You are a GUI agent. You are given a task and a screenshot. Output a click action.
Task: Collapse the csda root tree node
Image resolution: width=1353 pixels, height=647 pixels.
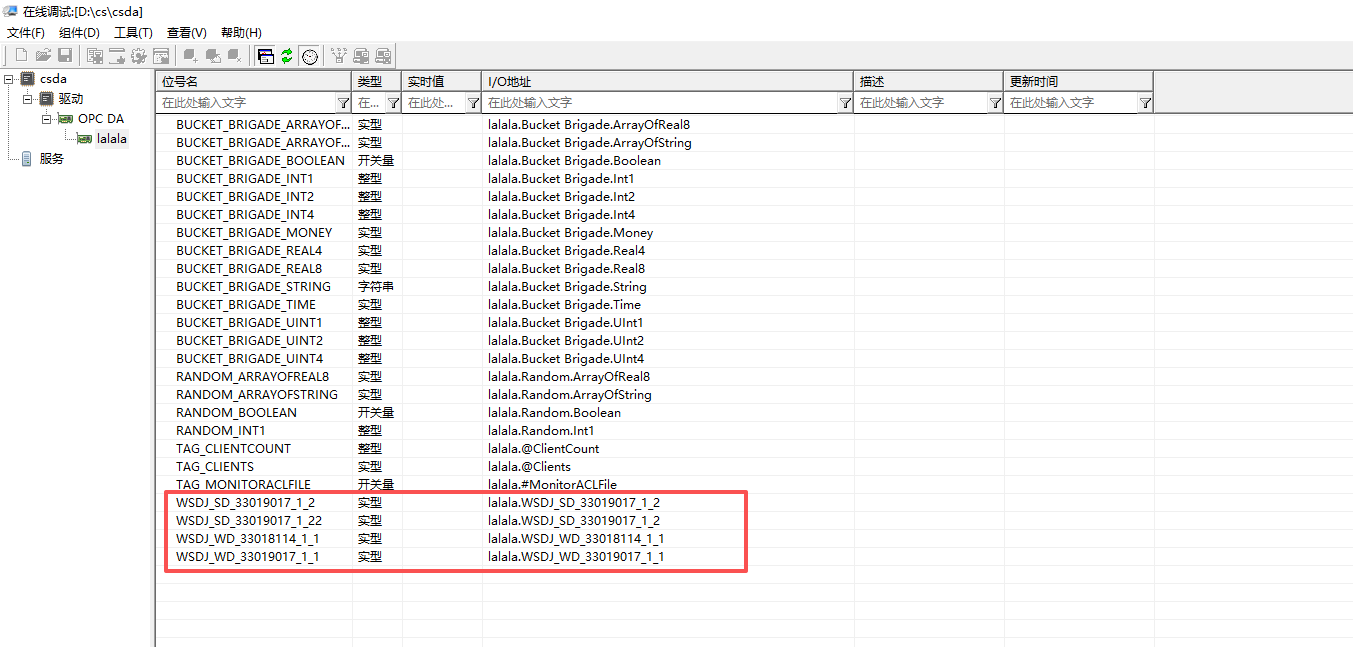point(9,79)
